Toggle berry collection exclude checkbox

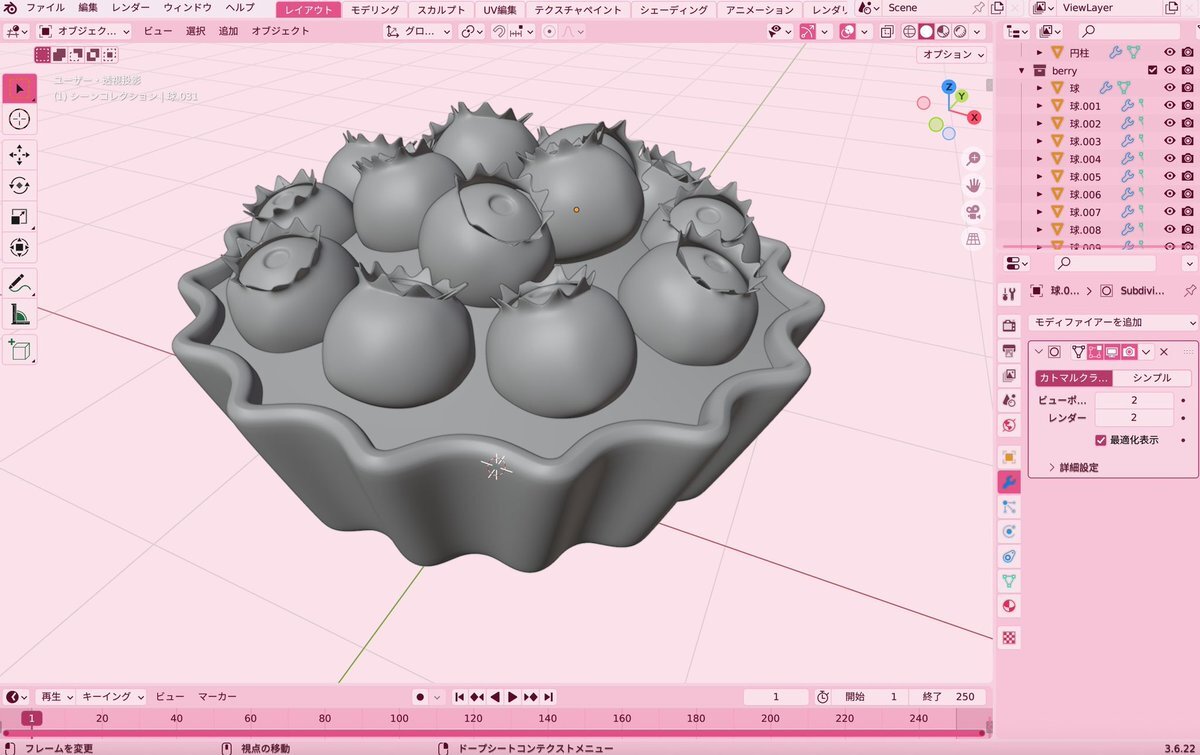1153,70
